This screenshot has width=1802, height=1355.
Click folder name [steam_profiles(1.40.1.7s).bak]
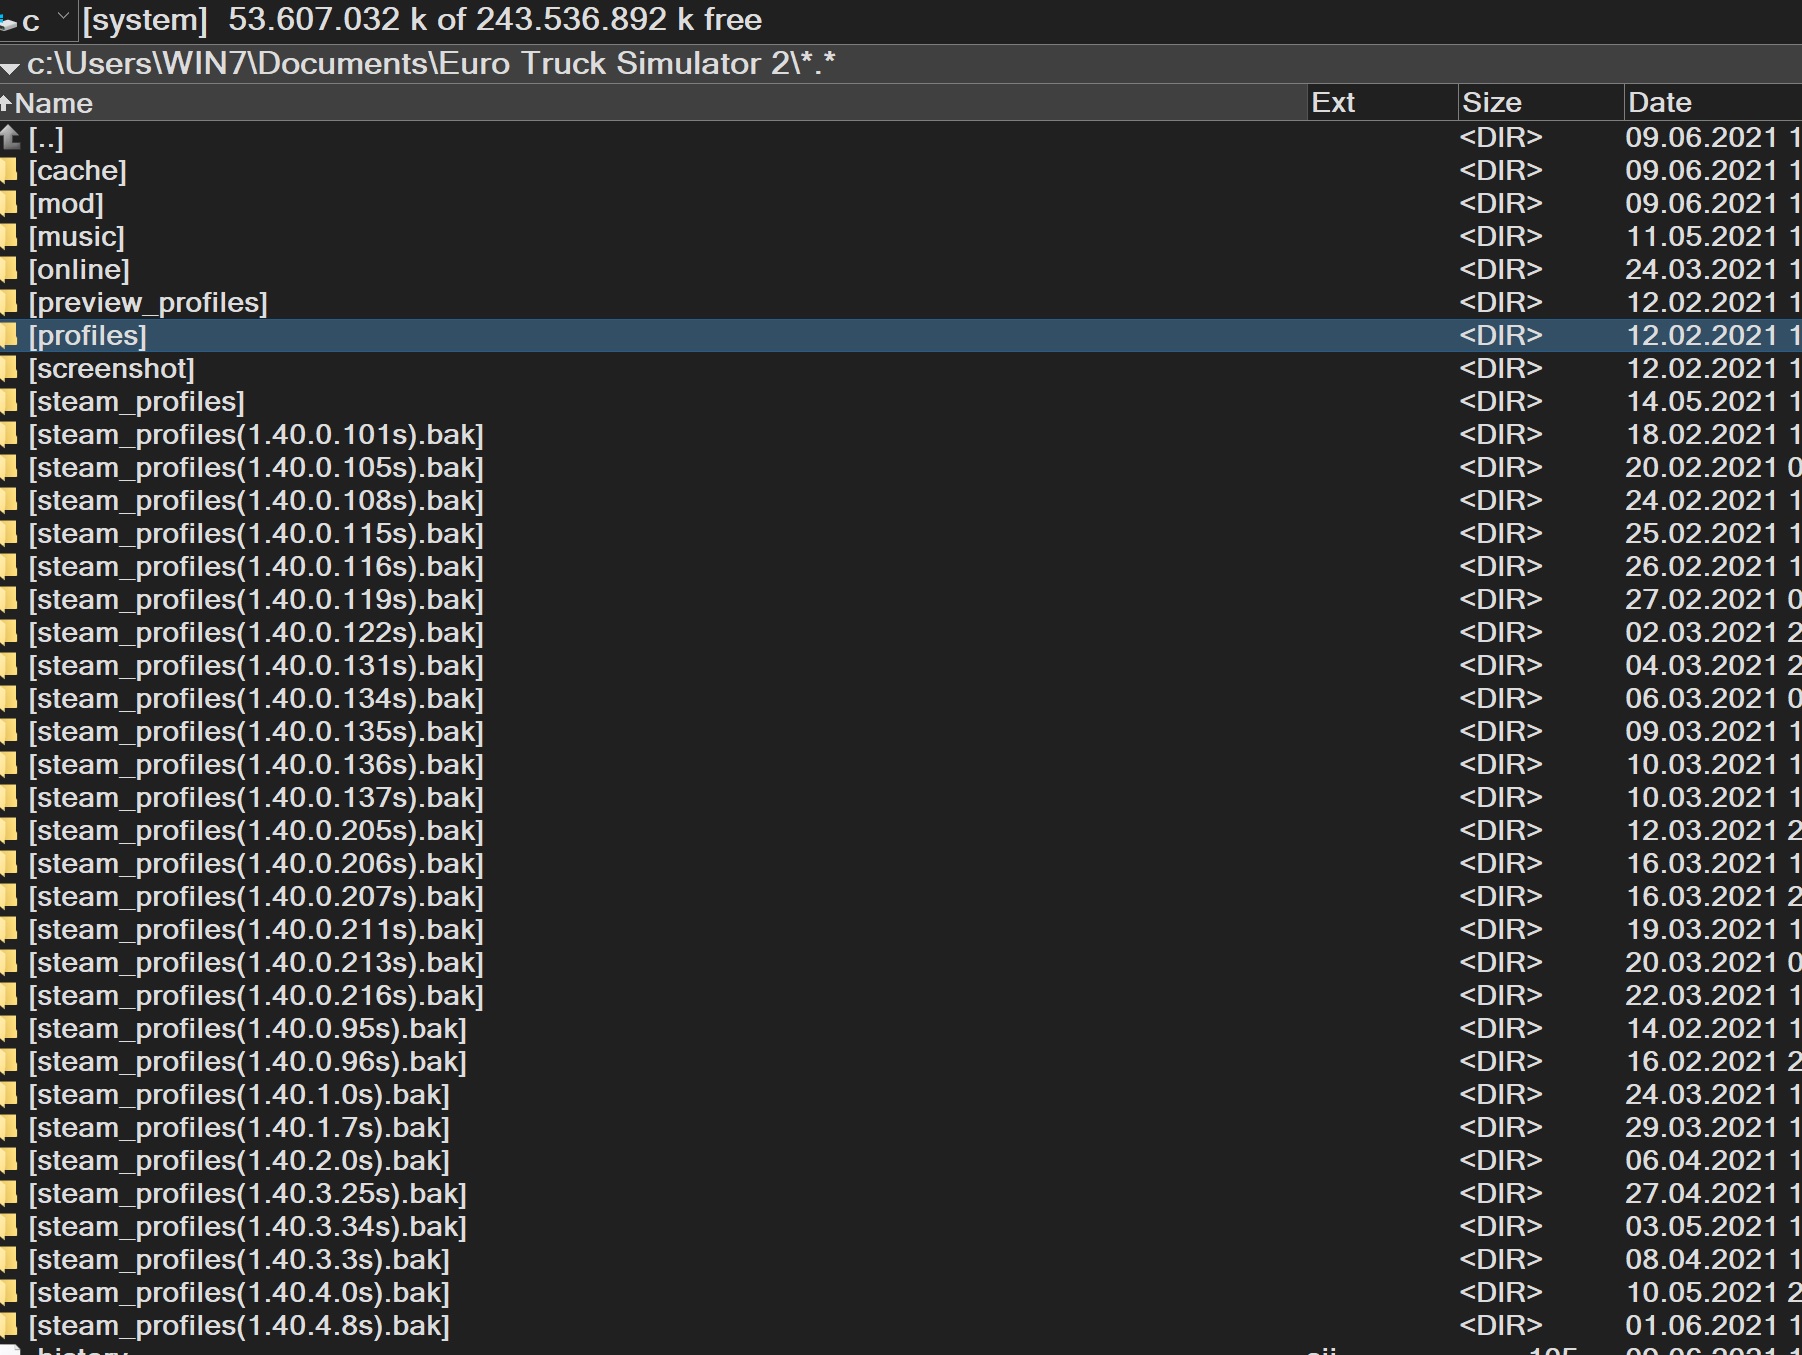click(x=240, y=1128)
